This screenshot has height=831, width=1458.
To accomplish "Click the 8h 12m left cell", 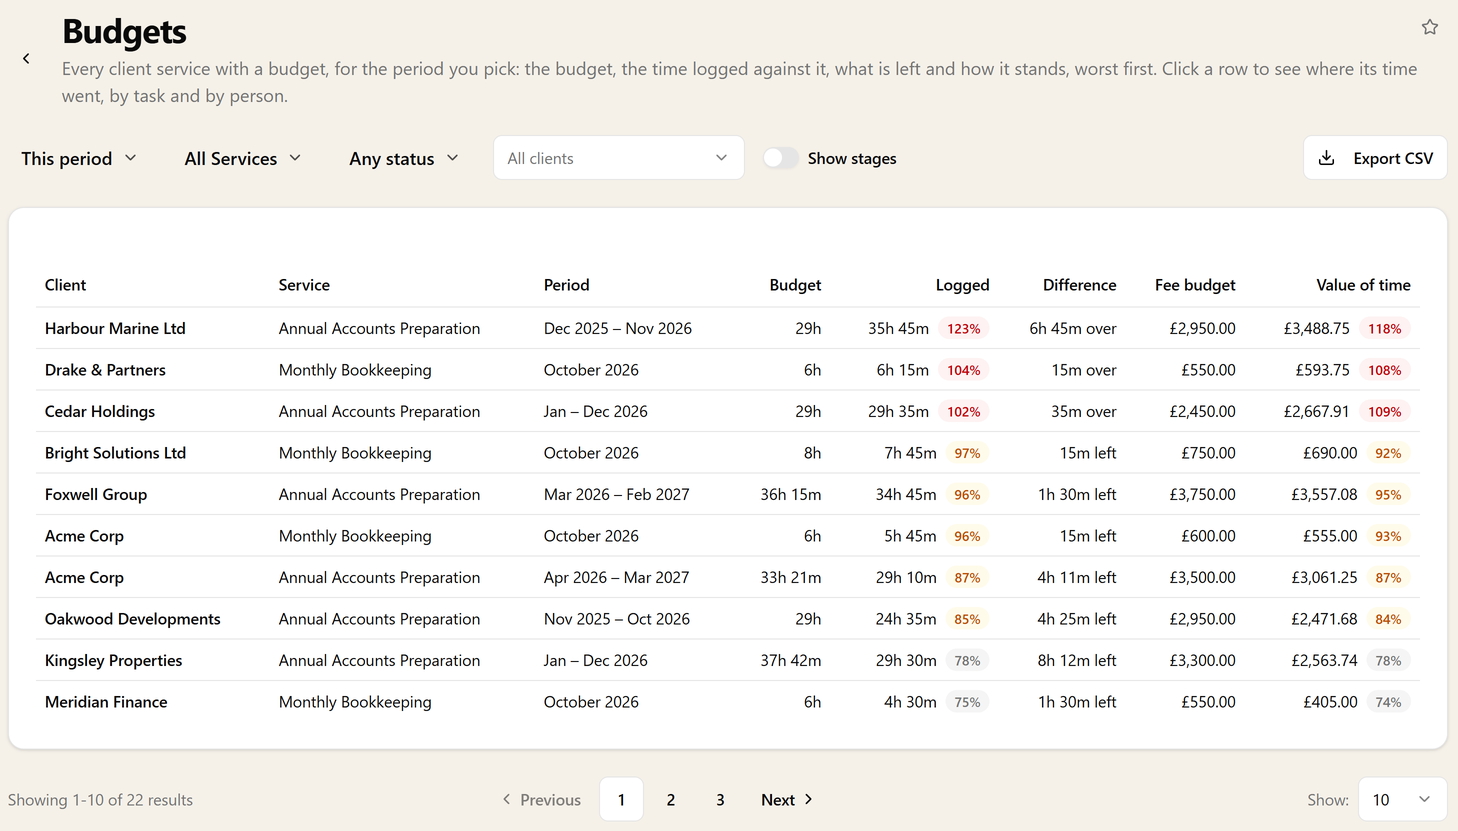I will [x=1077, y=660].
